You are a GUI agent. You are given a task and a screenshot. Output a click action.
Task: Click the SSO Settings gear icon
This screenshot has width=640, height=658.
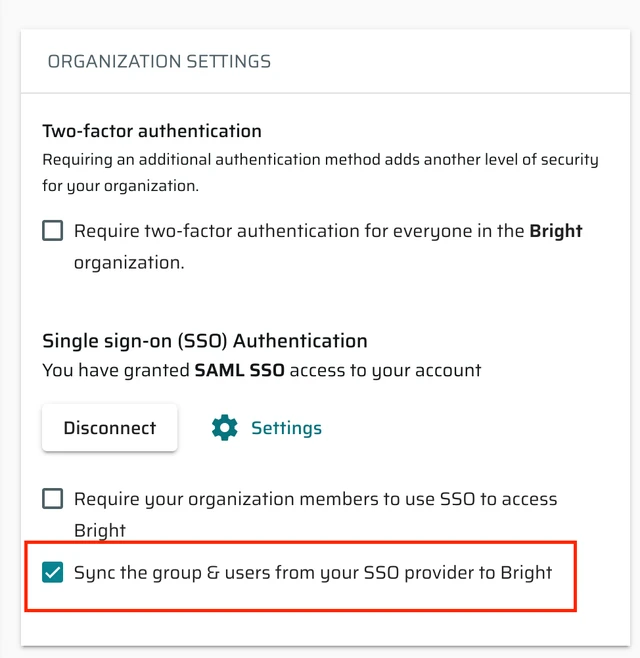pyautogui.click(x=225, y=428)
